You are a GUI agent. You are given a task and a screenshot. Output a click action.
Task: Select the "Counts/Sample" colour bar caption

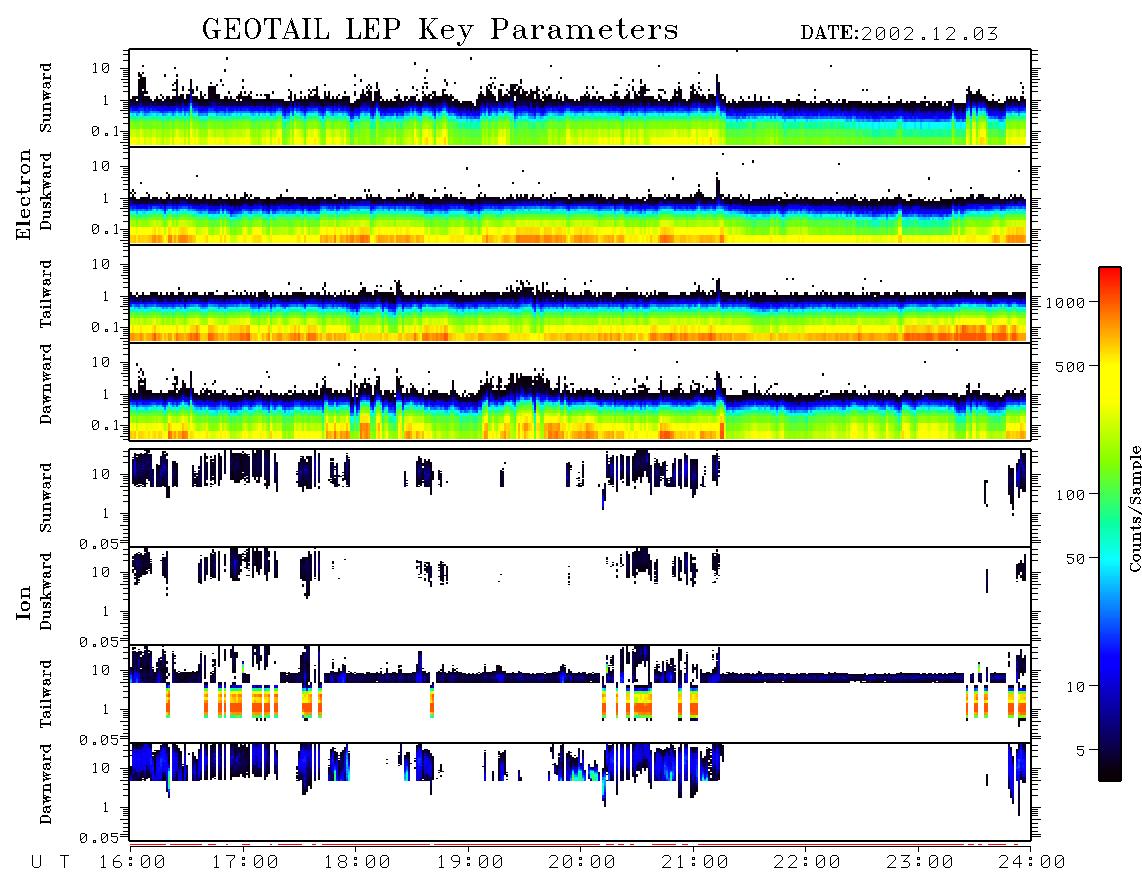(1134, 508)
